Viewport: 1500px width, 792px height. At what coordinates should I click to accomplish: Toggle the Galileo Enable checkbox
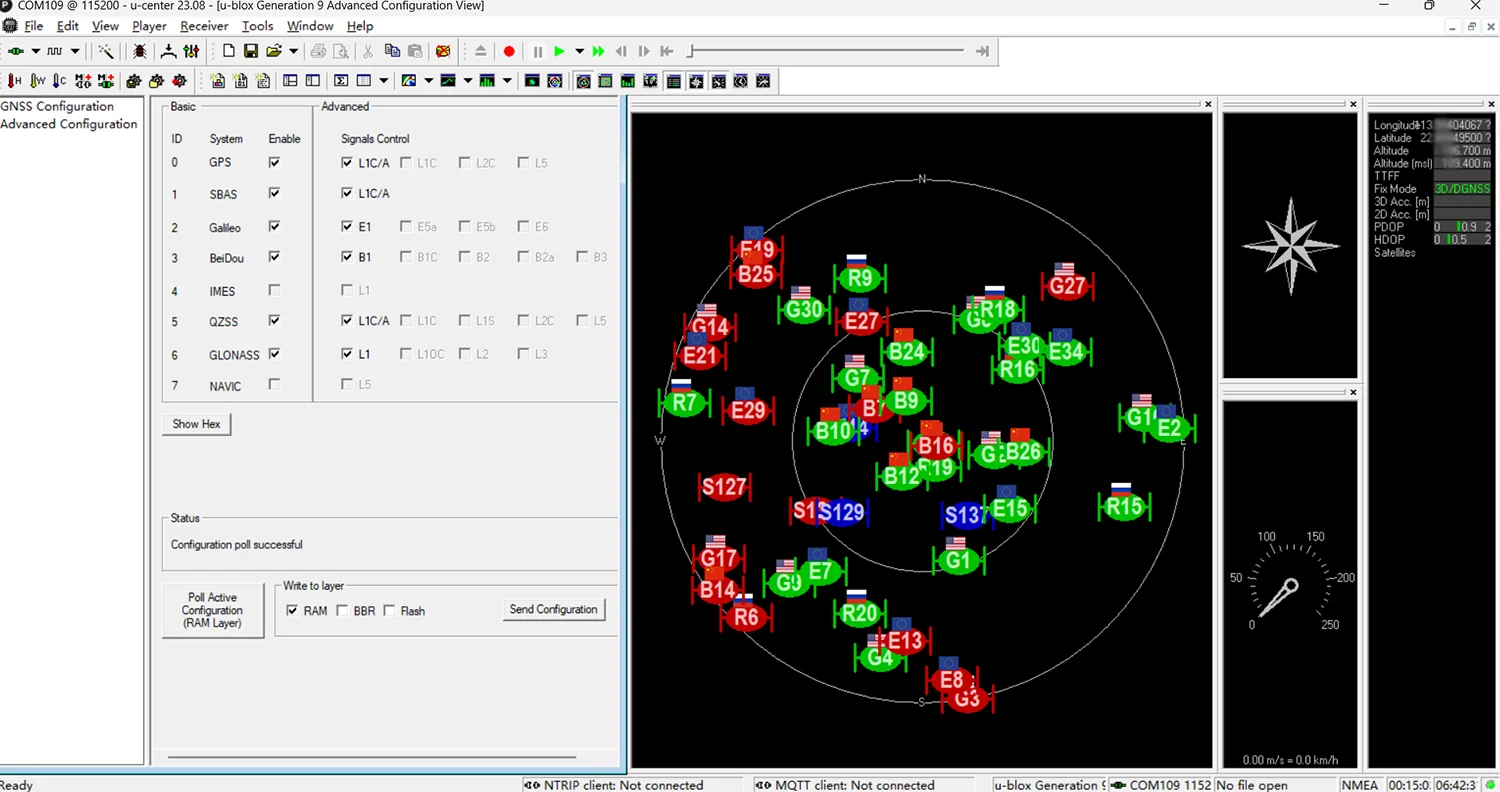click(274, 227)
